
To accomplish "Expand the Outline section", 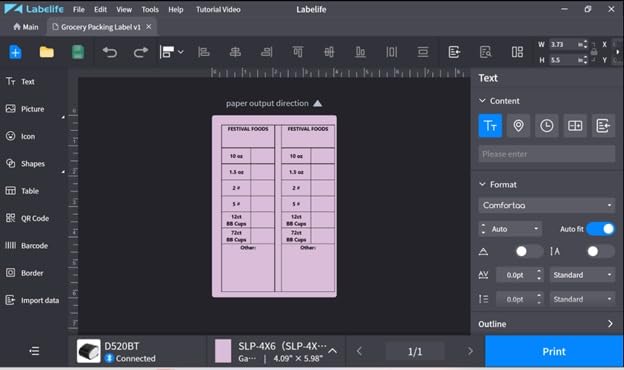I will [x=546, y=324].
